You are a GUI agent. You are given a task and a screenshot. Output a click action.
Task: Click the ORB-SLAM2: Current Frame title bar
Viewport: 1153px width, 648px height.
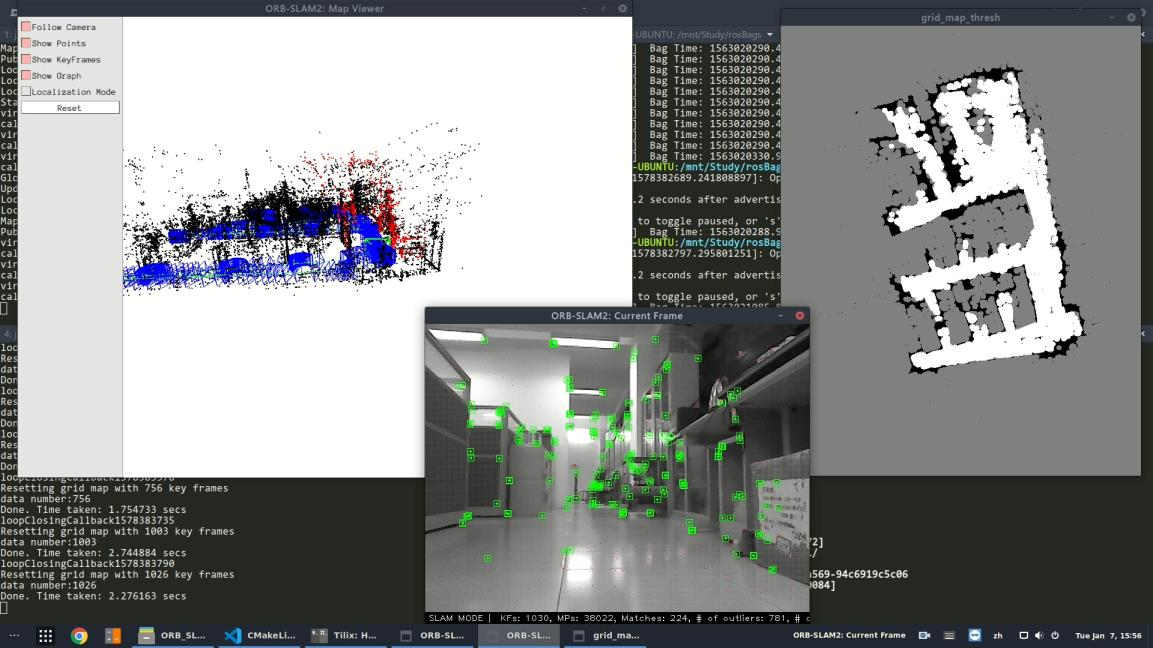click(x=617, y=316)
